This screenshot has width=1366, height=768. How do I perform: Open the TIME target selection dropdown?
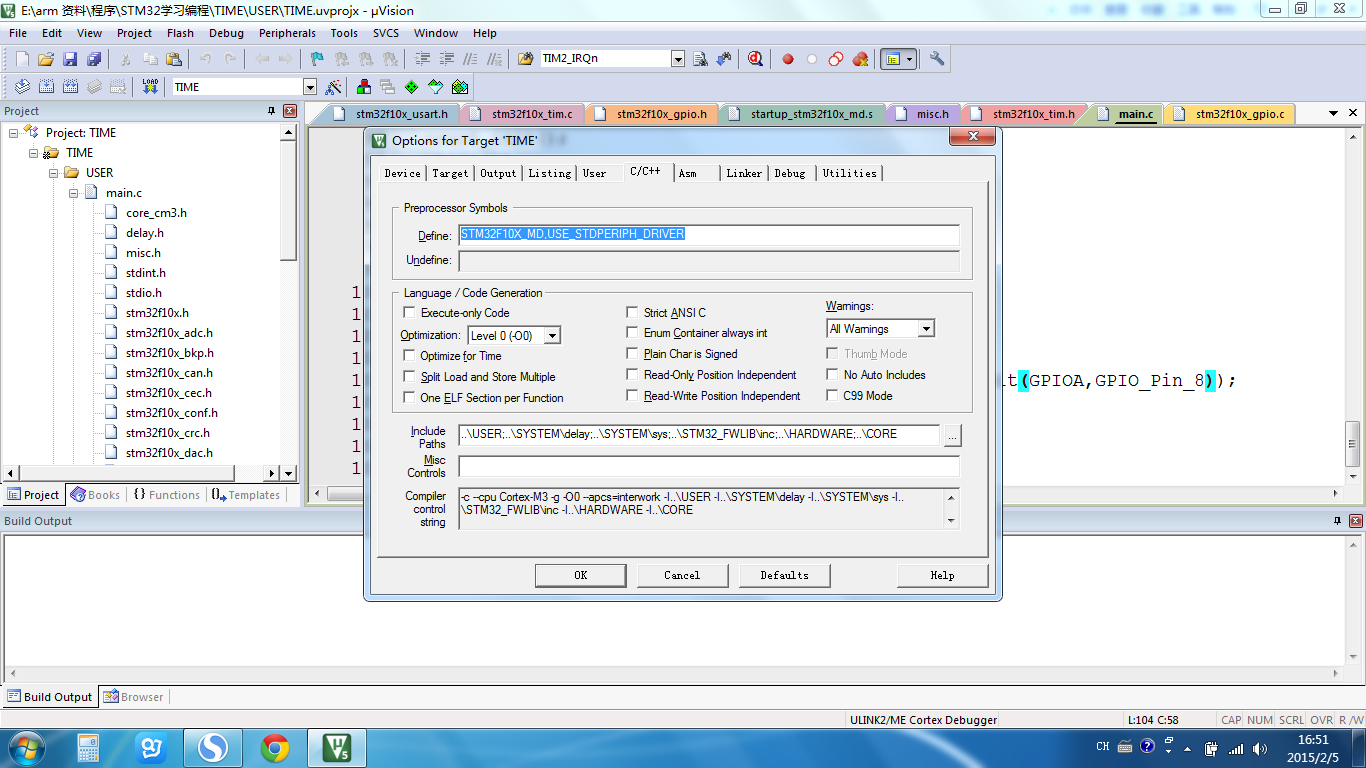(309, 87)
